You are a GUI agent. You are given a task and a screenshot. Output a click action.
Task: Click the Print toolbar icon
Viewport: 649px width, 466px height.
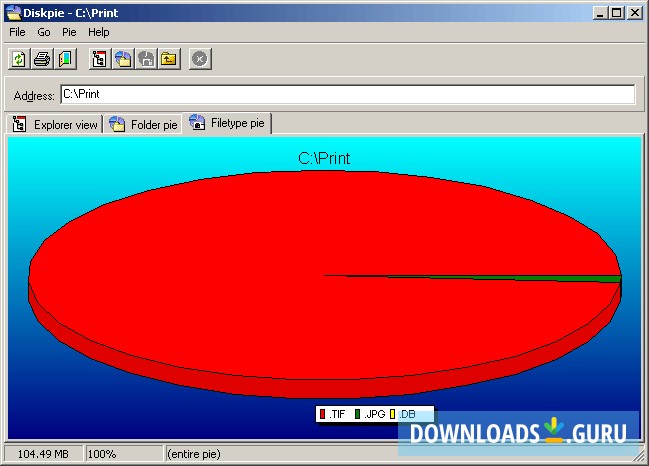click(x=42, y=59)
